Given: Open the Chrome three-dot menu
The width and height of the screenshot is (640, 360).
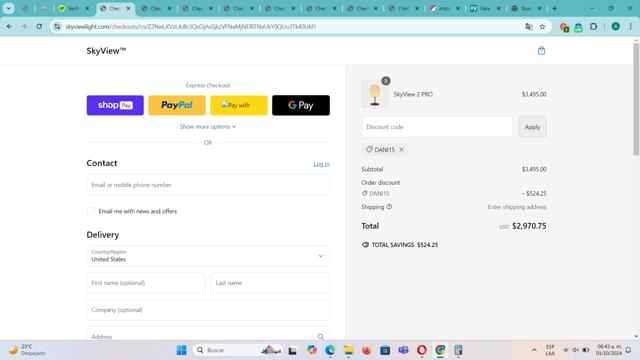Looking at the screenshot, I should tap(630, 27).
